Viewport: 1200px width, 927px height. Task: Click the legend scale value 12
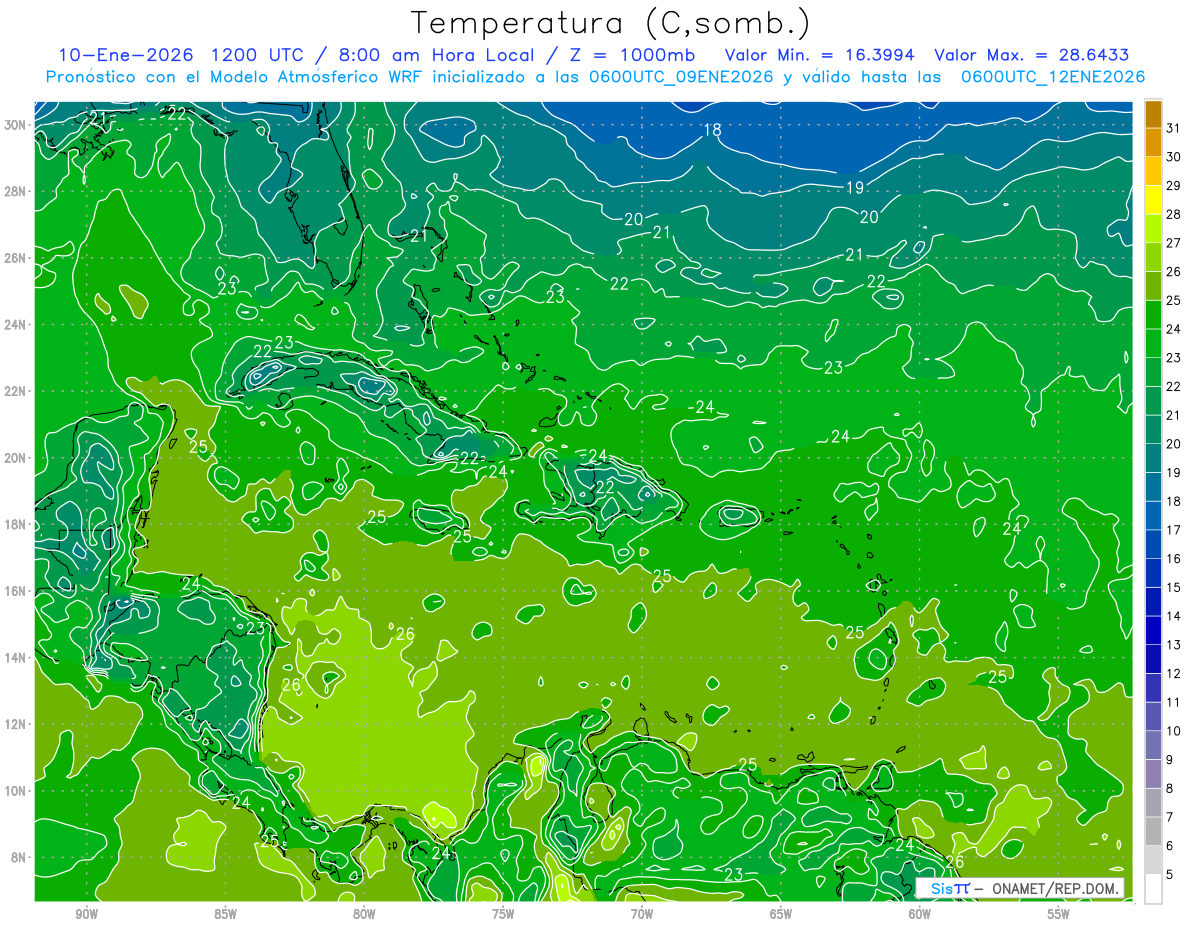pyautogui.click(x=1174, y=674)
